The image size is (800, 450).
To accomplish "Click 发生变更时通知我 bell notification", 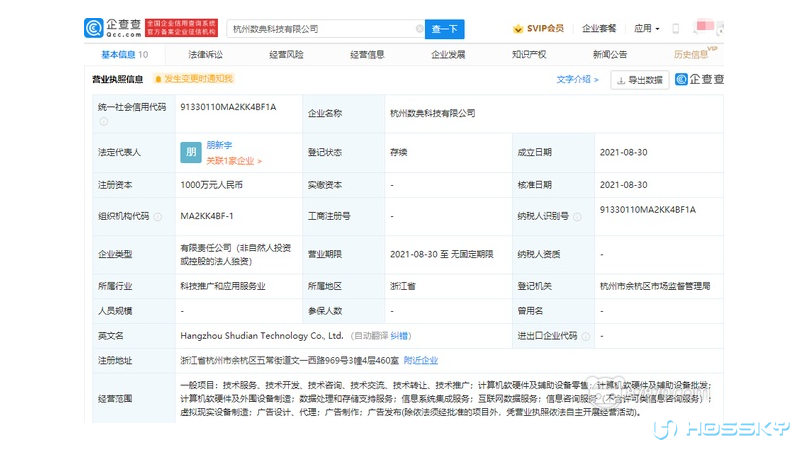I will click(x=194, y=79).
